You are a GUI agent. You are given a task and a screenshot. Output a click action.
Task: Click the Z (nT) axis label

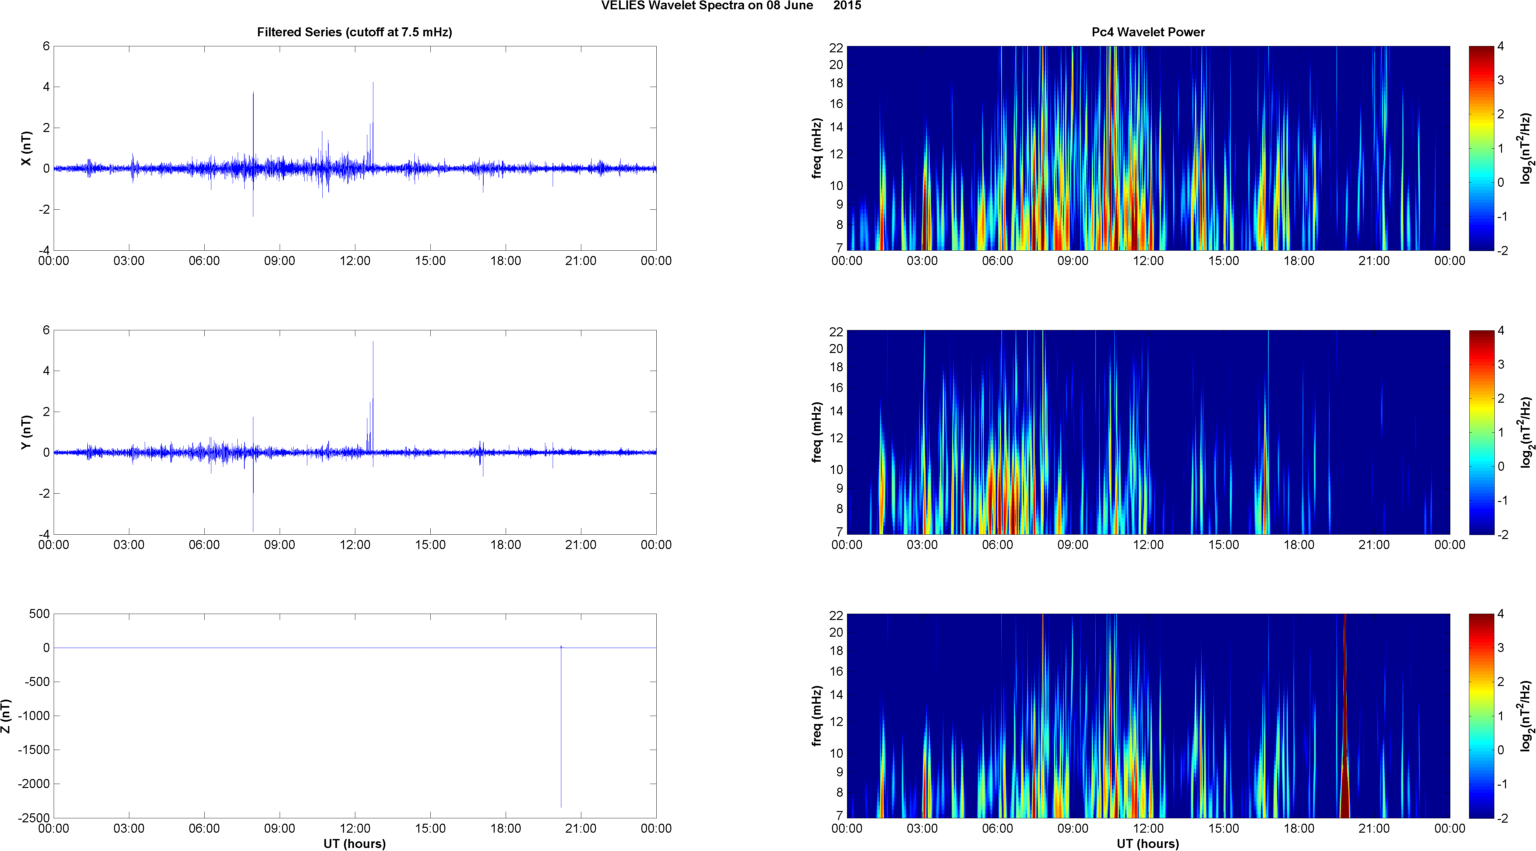pyautogui.click(x=6, y=716)
